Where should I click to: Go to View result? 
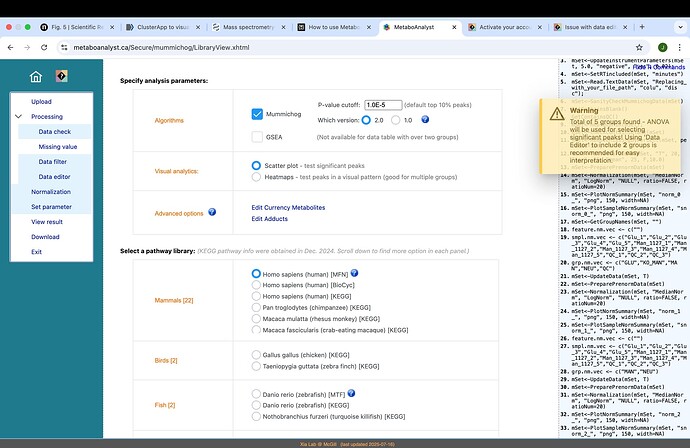point(47,222)
